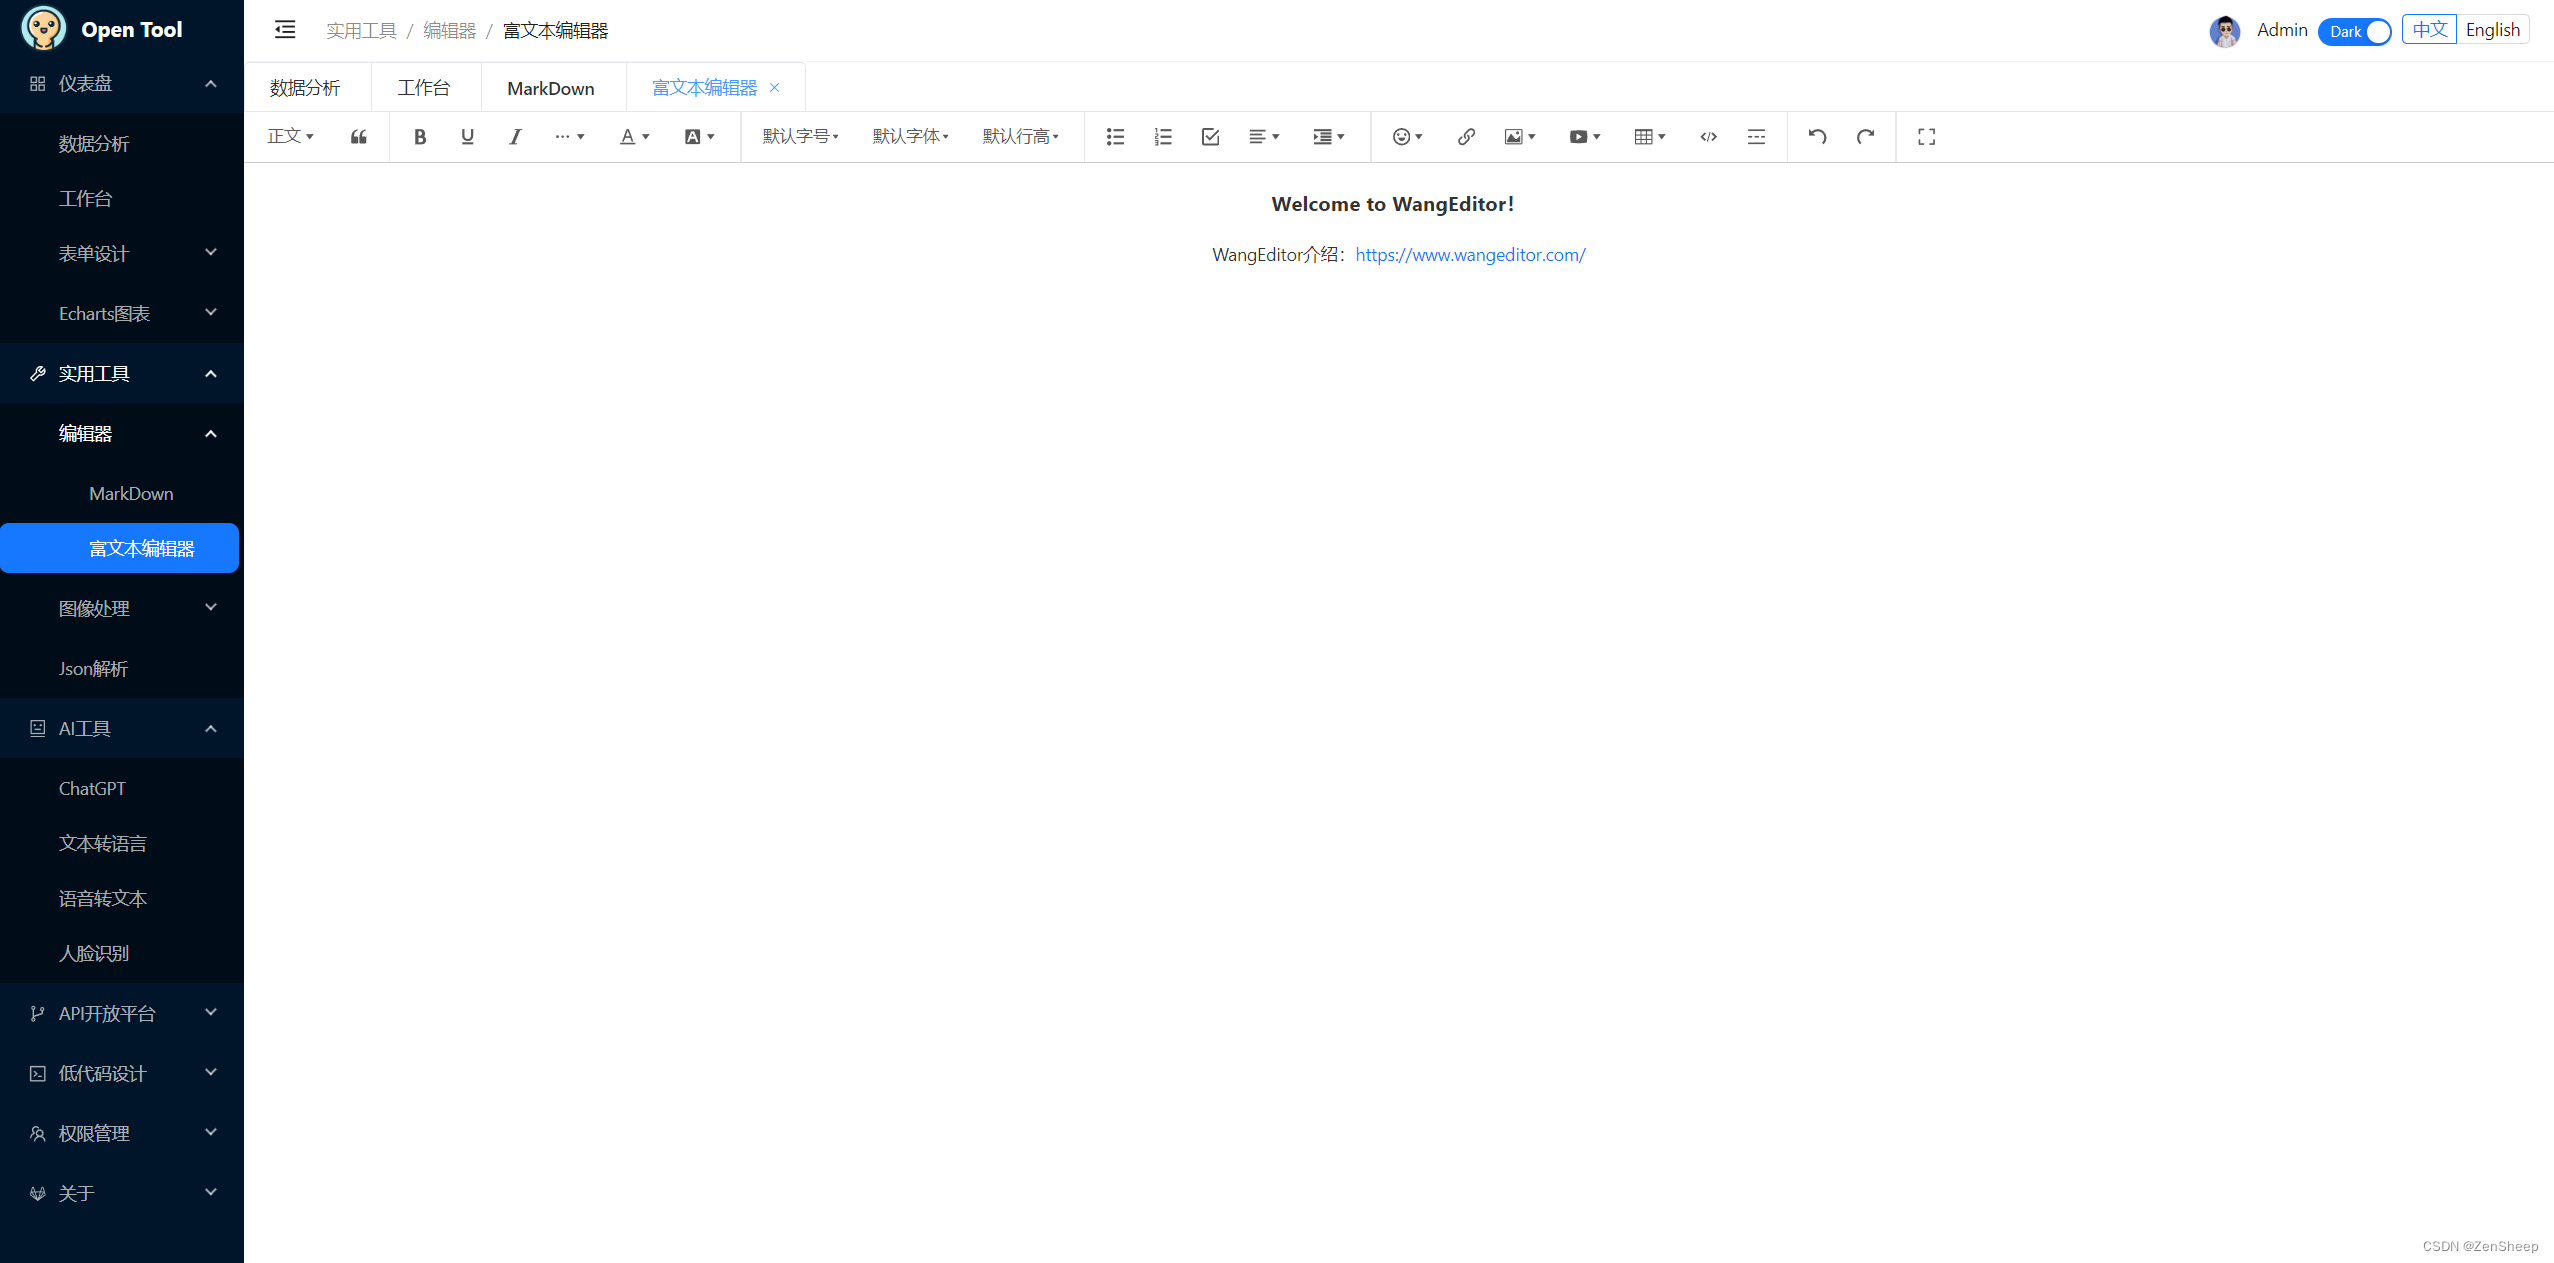
Task: Open the 正文 heading style dropdown
Action: (x=290, y=137)
